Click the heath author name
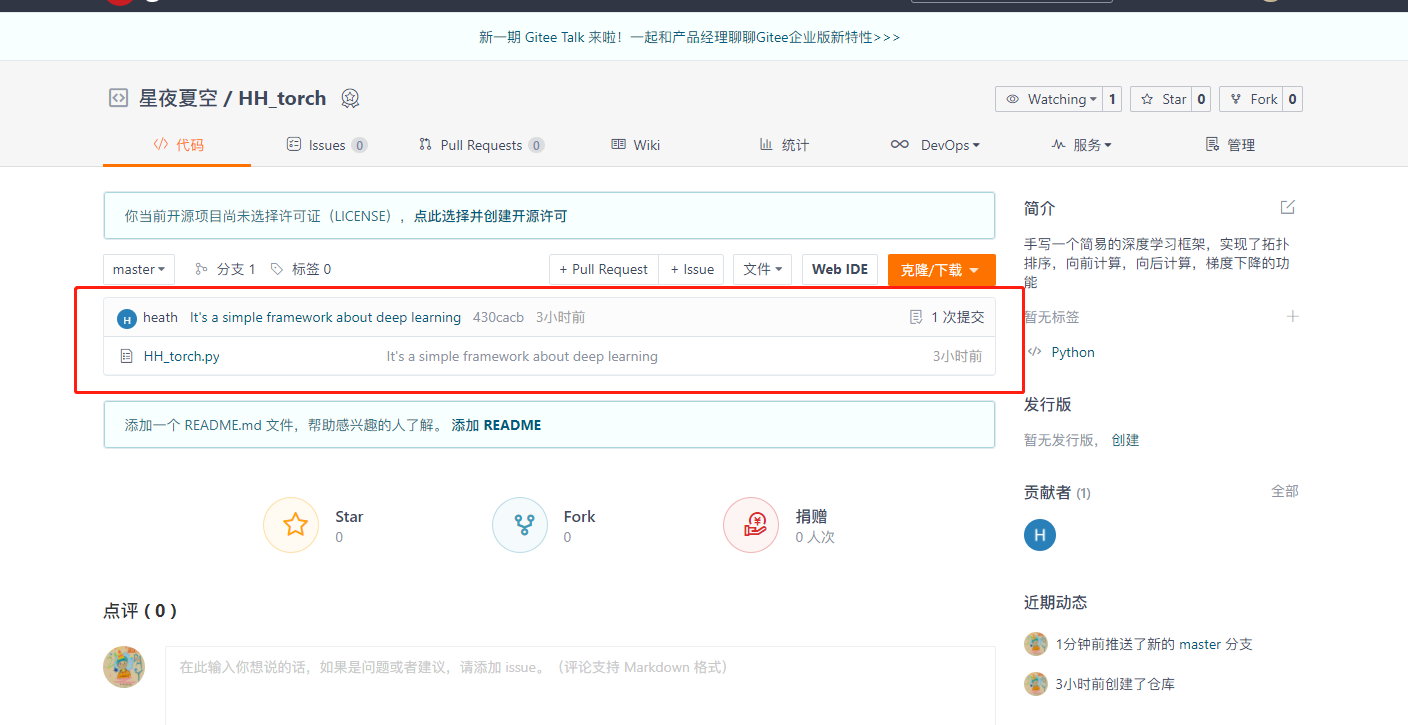This screenshot has width=1408, height=725. click(x=160, y=317)
